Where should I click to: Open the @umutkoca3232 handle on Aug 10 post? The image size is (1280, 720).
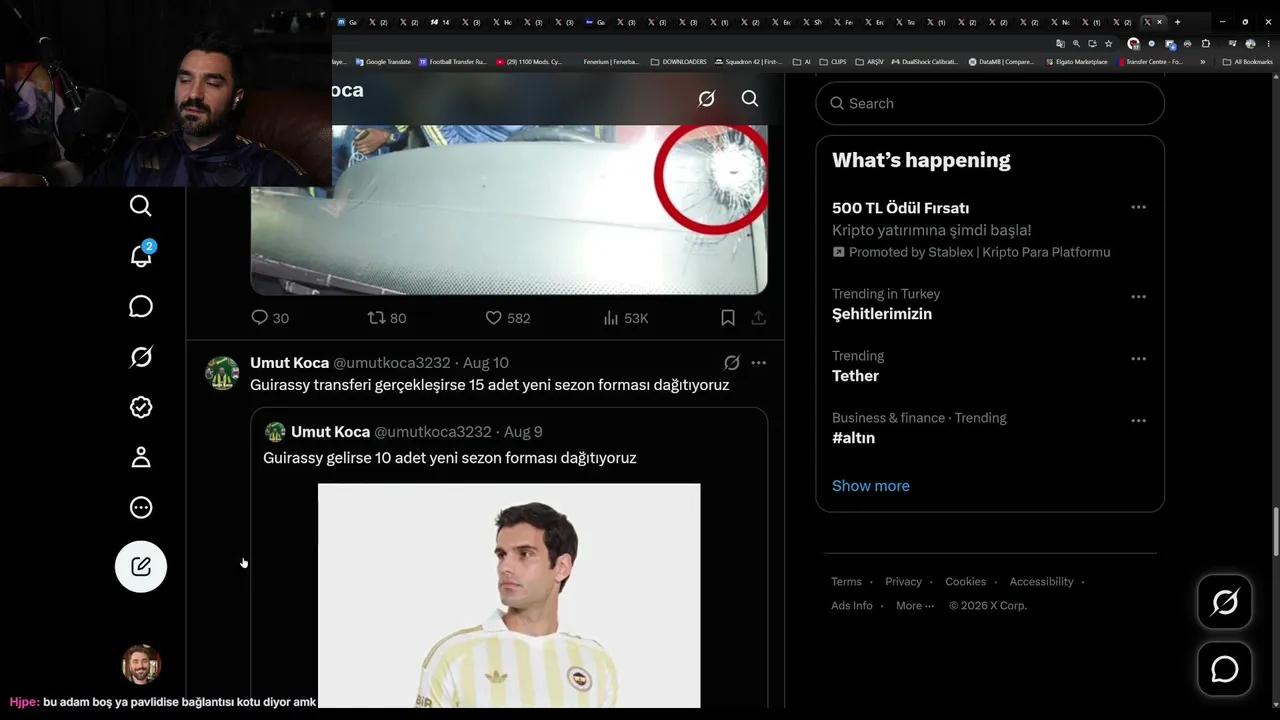click(392, 363)
